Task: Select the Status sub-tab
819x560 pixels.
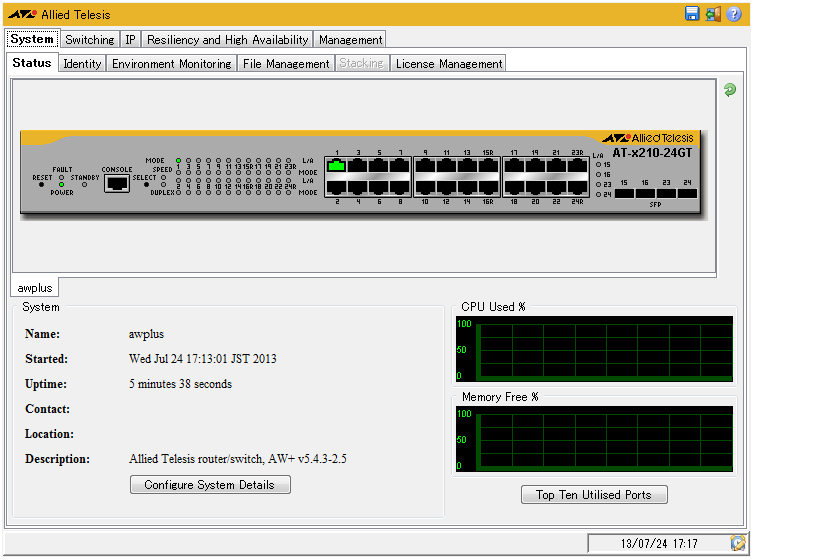Action: [32, 63]
